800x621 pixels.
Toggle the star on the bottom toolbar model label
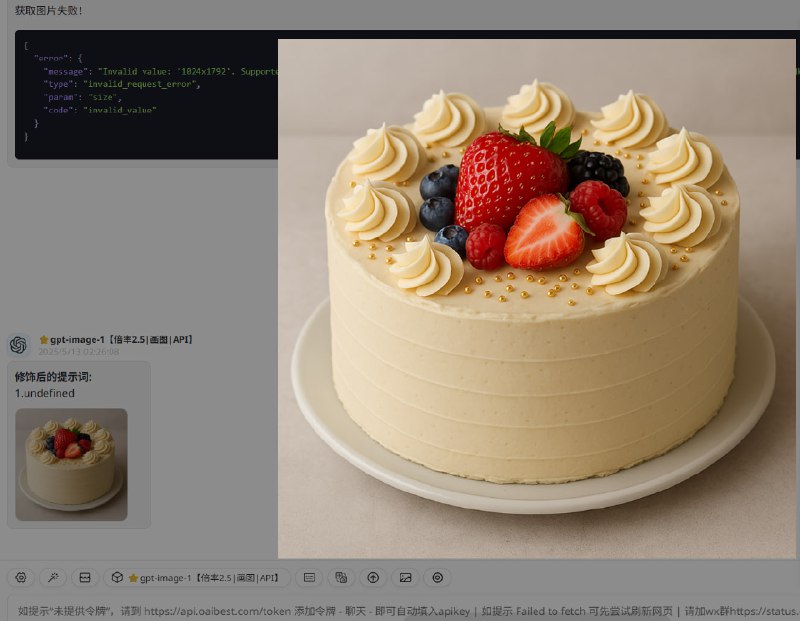pos(132,578)
